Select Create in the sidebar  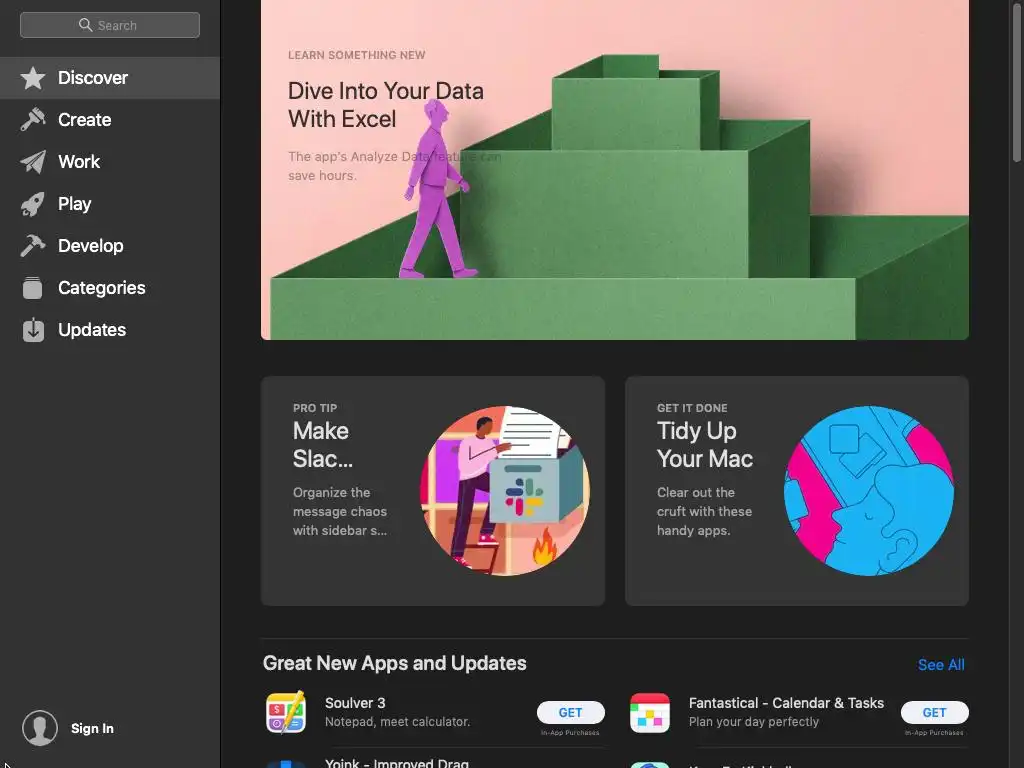click(x=110, y=120)
